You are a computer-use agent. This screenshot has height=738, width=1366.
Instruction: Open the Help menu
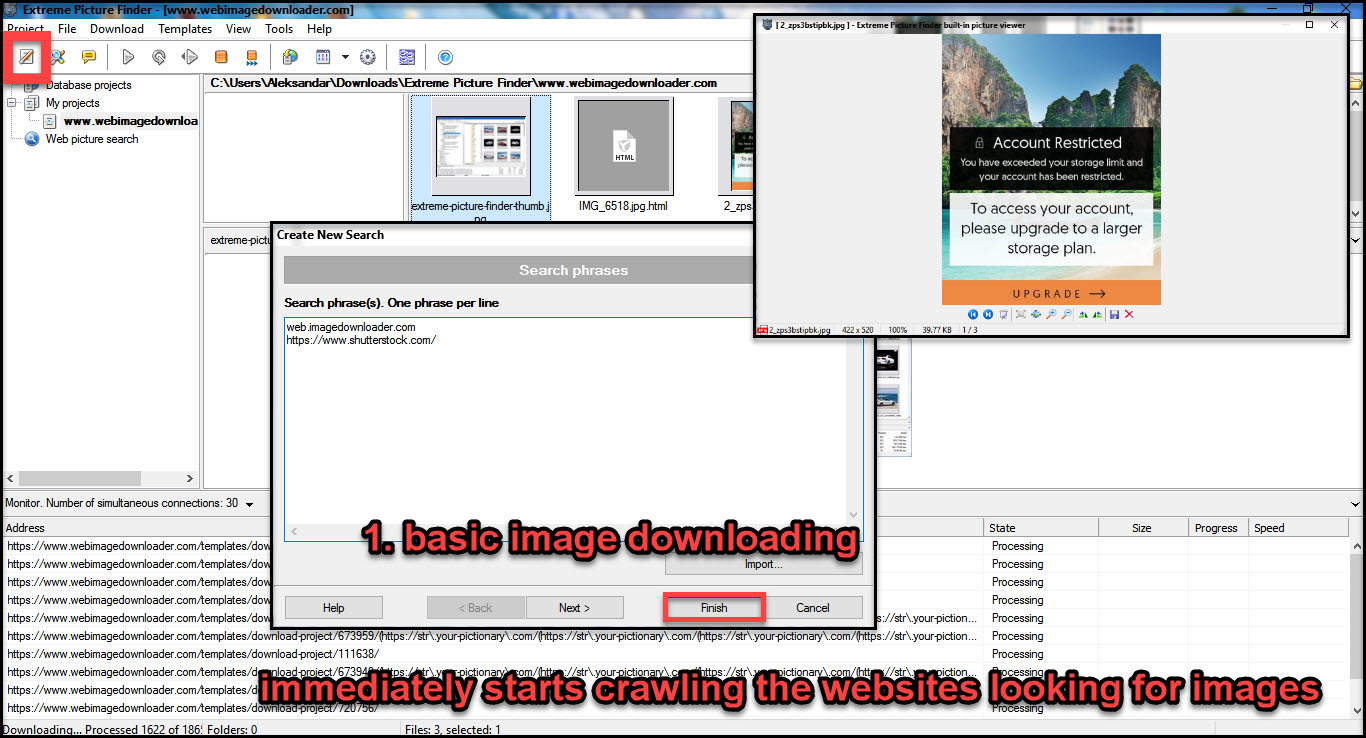(319, 29)
